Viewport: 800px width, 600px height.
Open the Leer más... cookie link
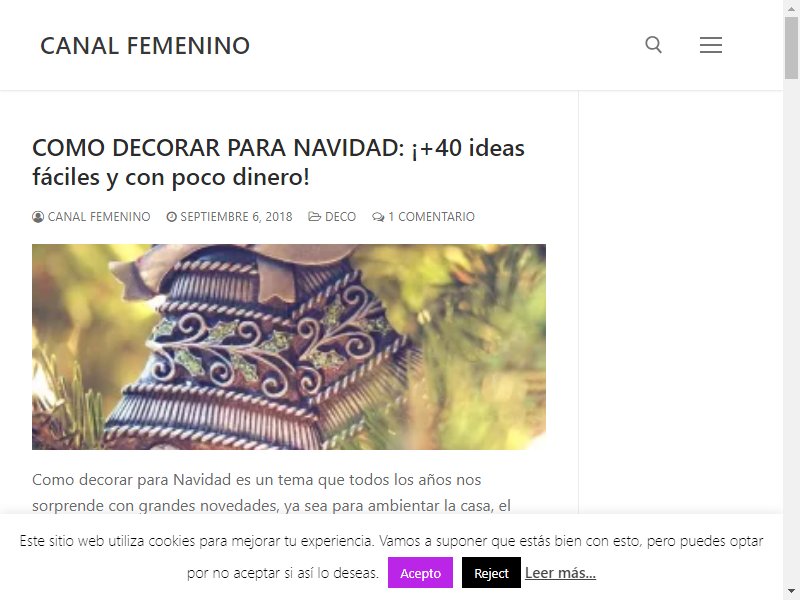tap(560, 573)
